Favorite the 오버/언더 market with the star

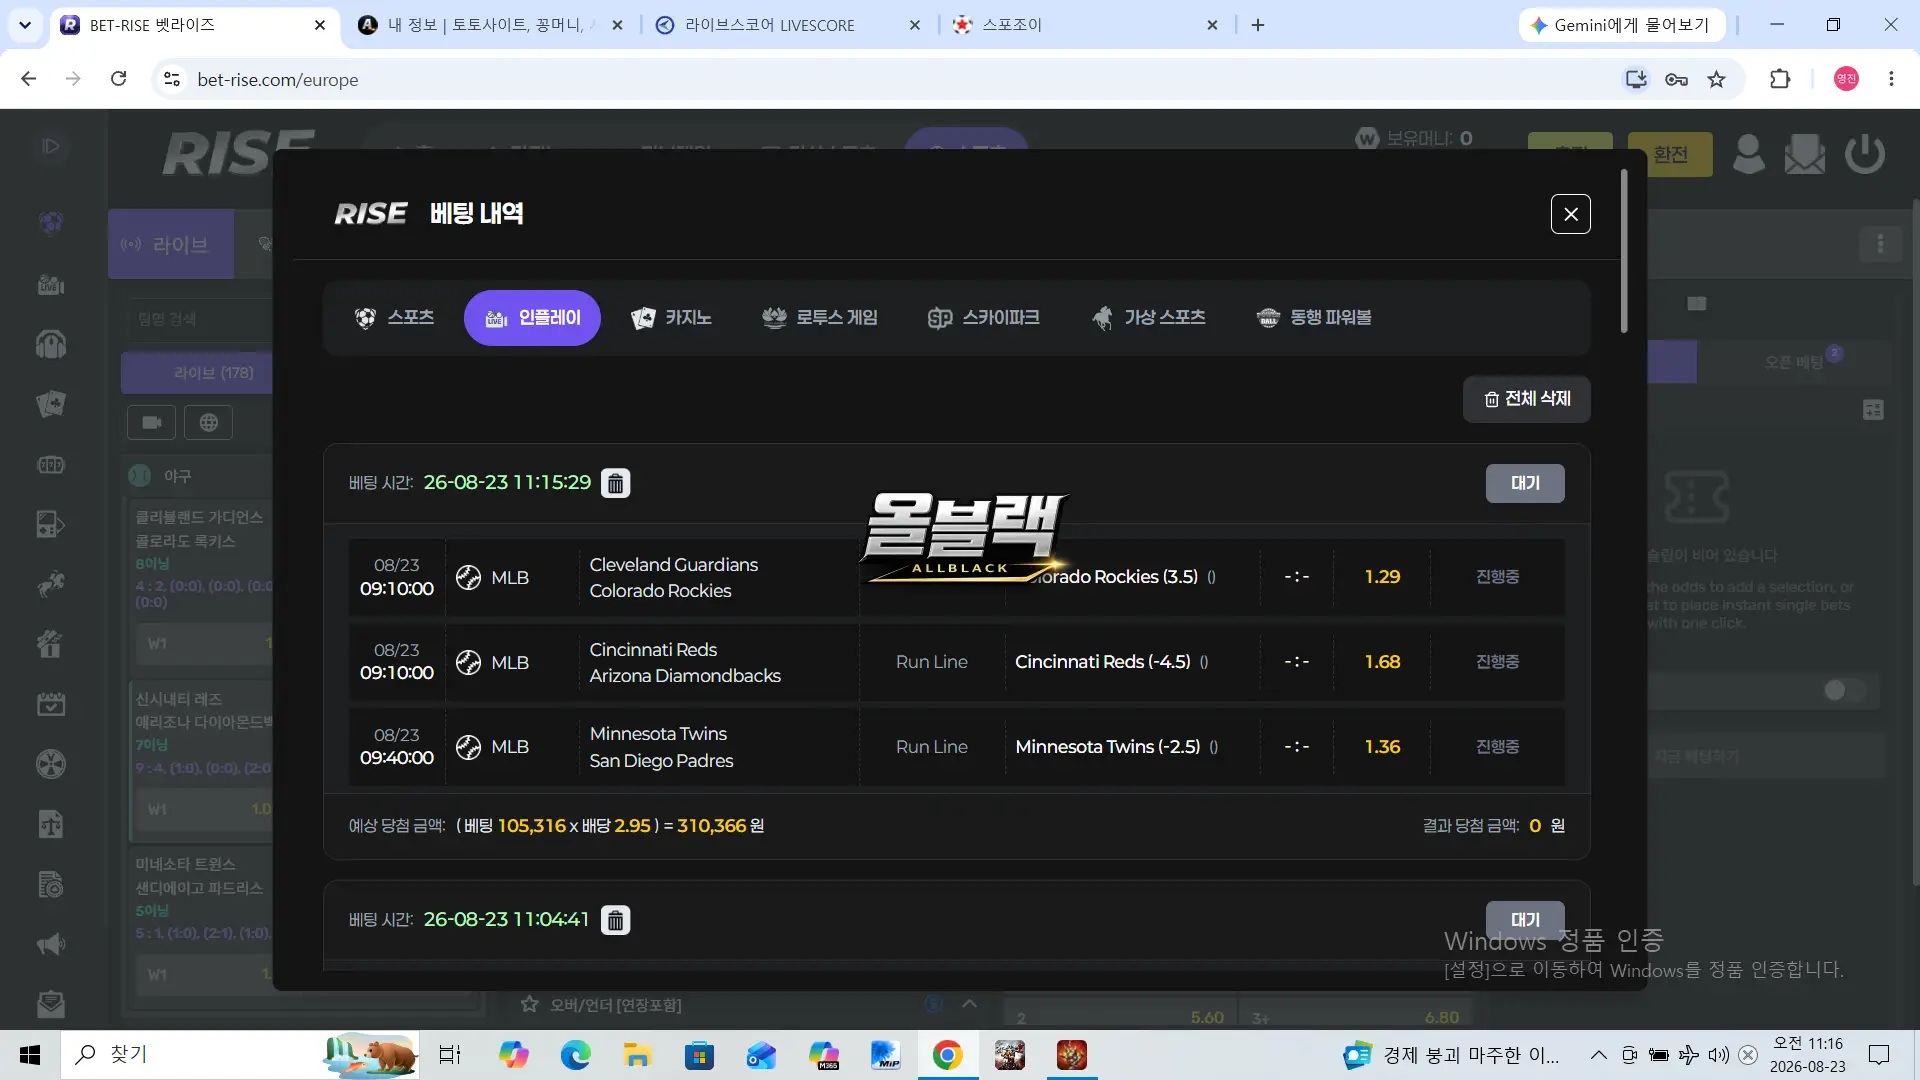pos(530,1004)
